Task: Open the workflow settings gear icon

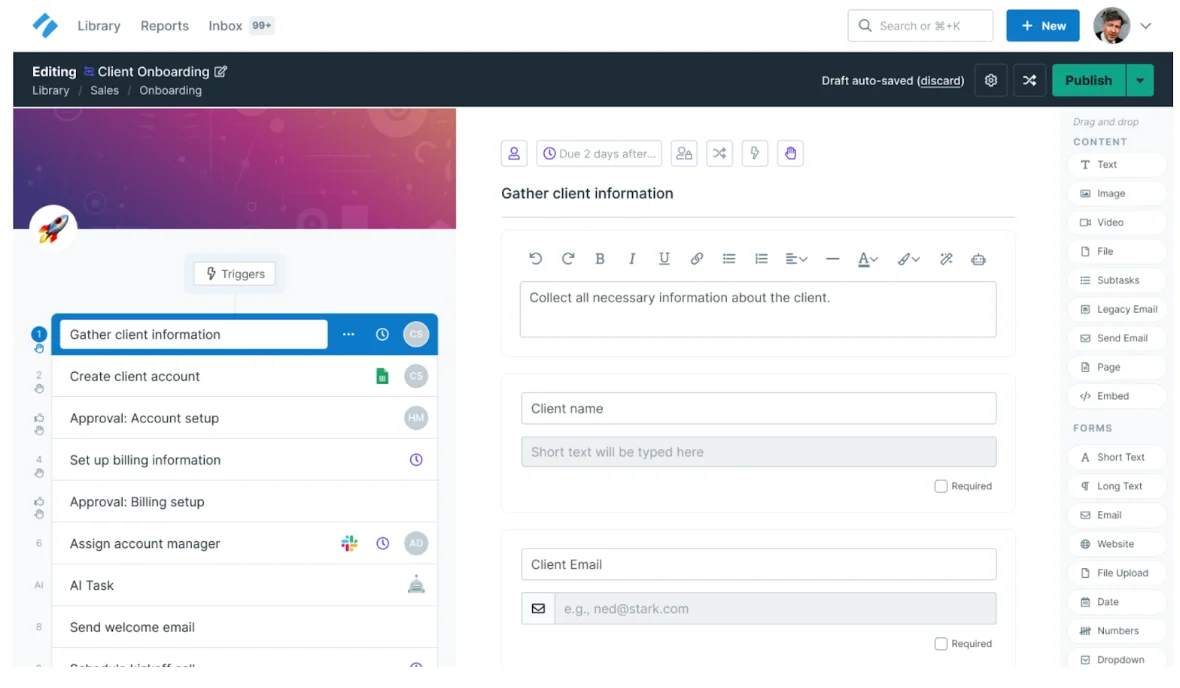Action: (x=990, y=80)
